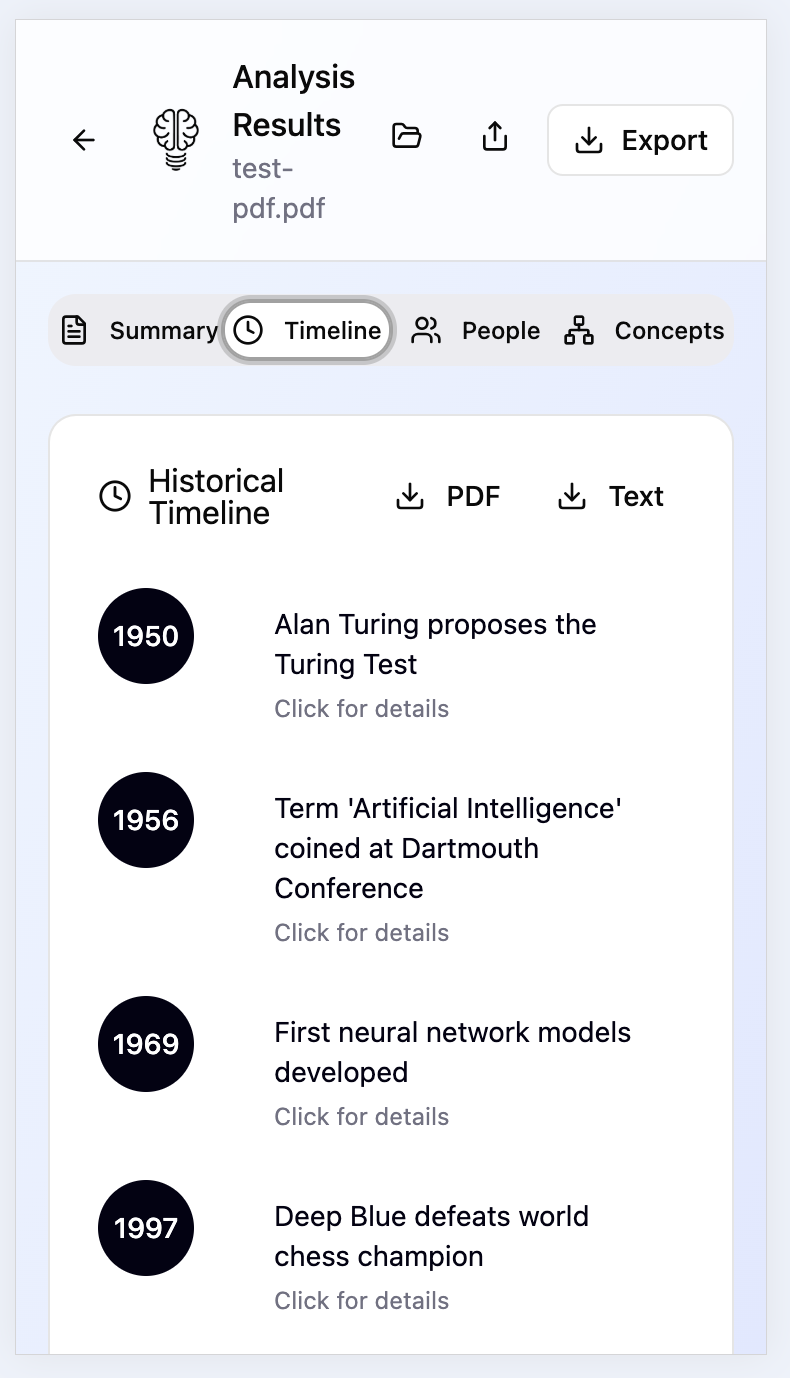The width and height of the screenshot is (790, 1378).
Task: Click the Export button
Action: (640, 140)
